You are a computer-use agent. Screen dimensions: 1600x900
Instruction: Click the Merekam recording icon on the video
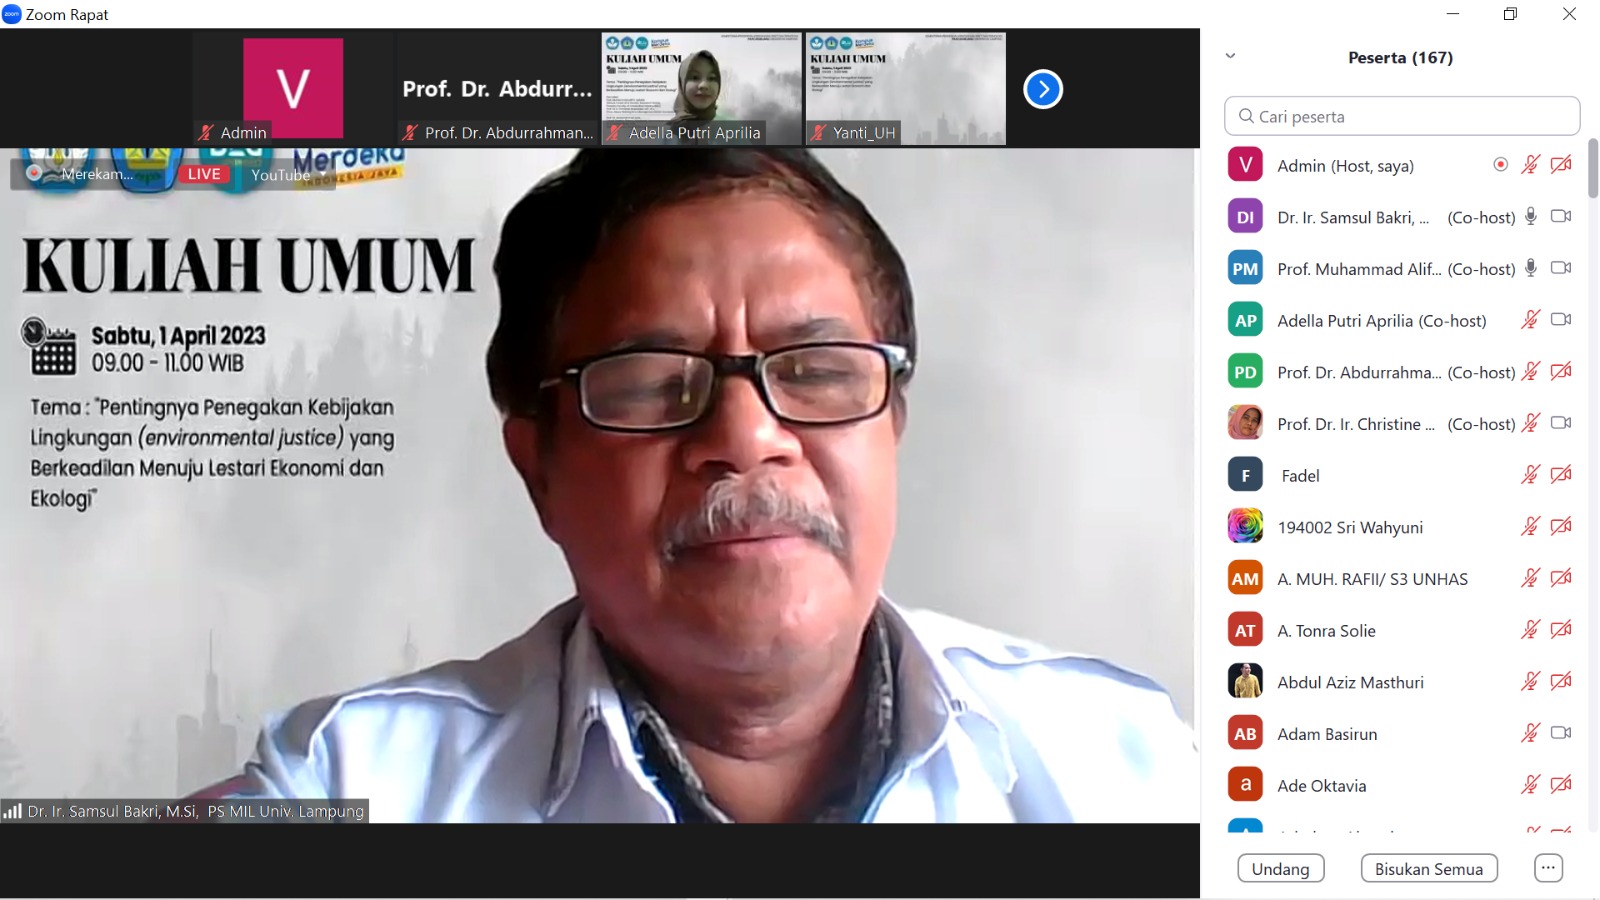(34, 173)
